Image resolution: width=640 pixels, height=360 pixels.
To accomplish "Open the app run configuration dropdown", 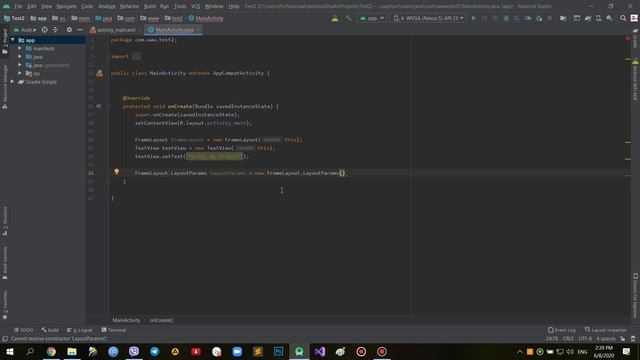I will click(371, 18).
